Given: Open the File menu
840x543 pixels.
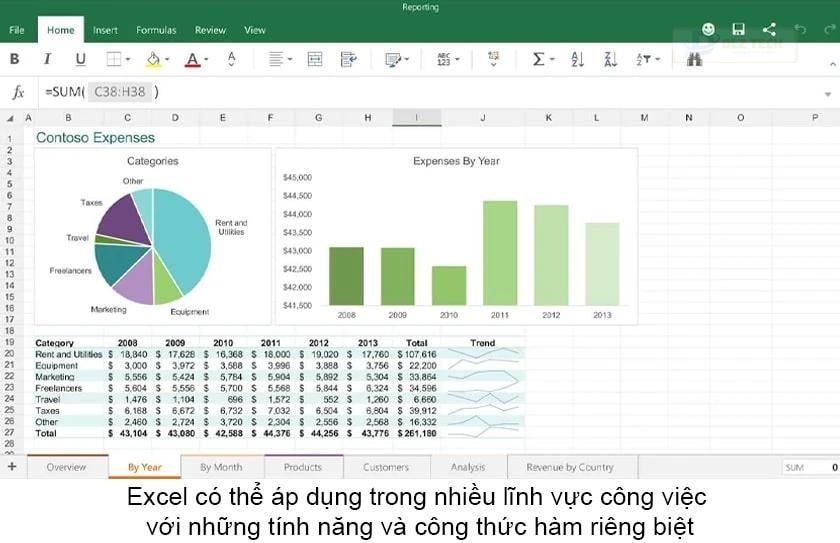Looking at the screenshot, I should coord(17,30).
